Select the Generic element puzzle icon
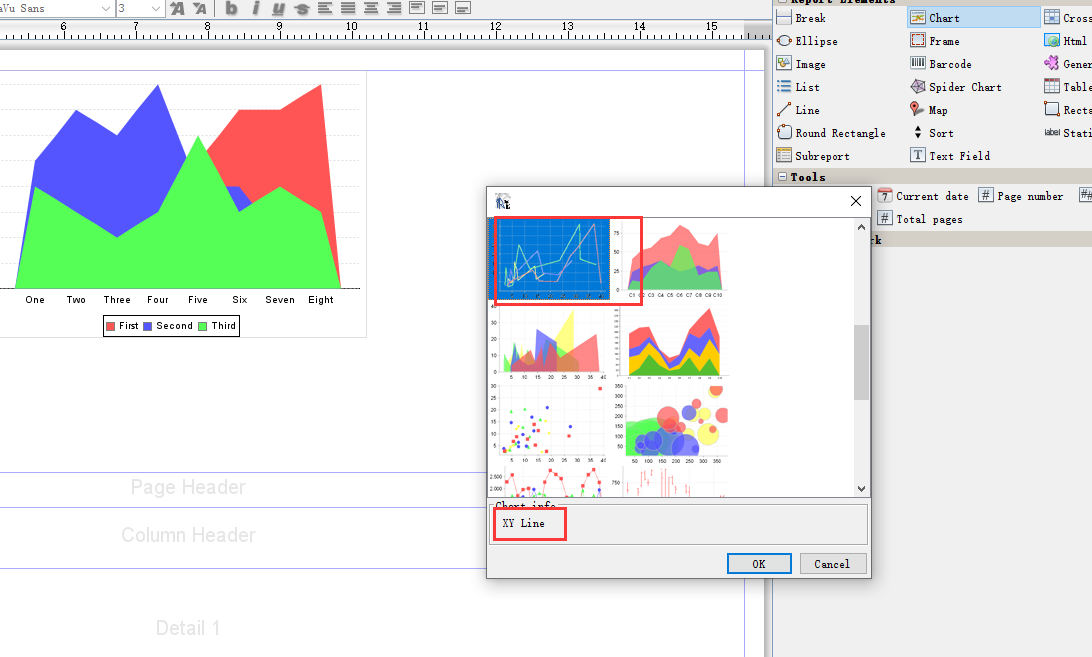 point(1052,64)
